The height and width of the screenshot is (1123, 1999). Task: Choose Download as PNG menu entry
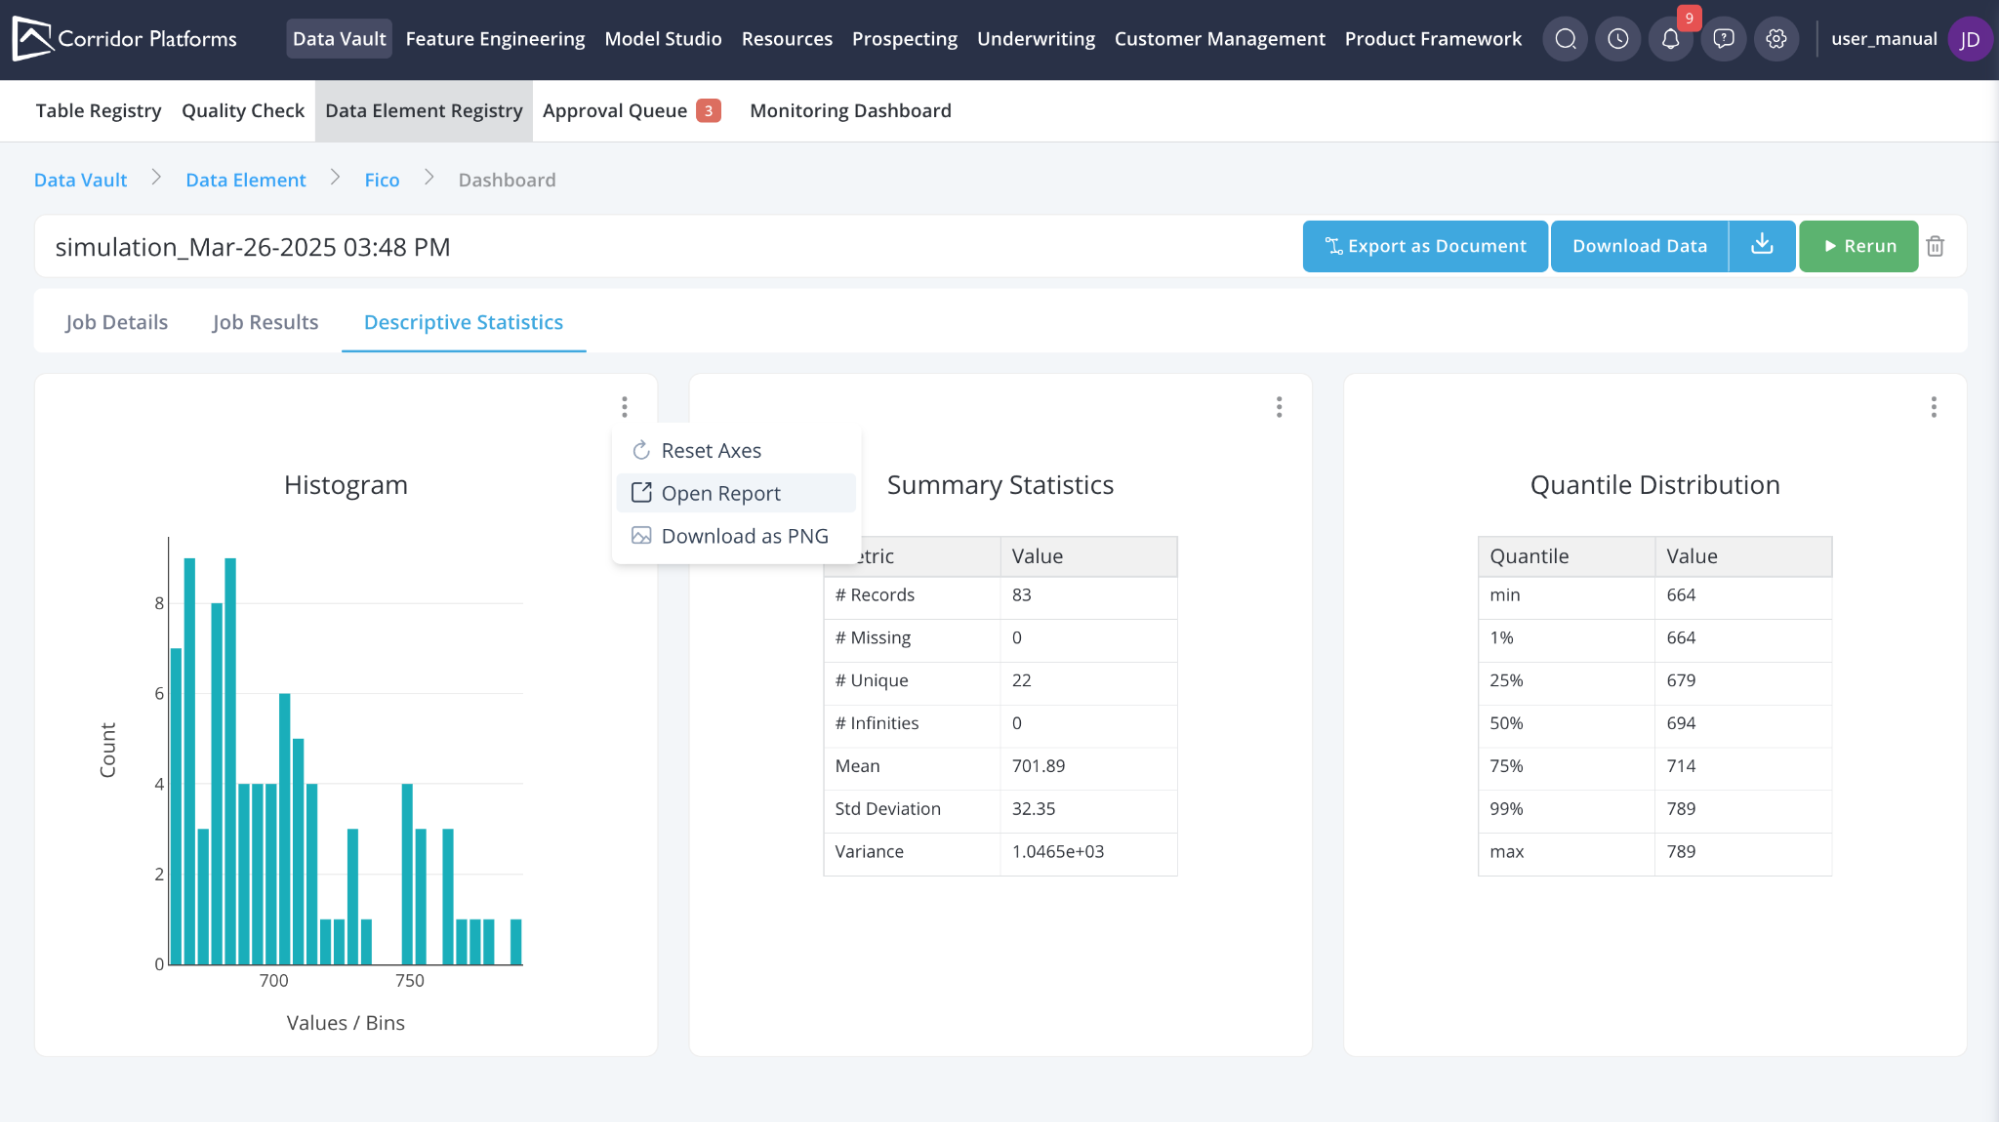[744, 536]
